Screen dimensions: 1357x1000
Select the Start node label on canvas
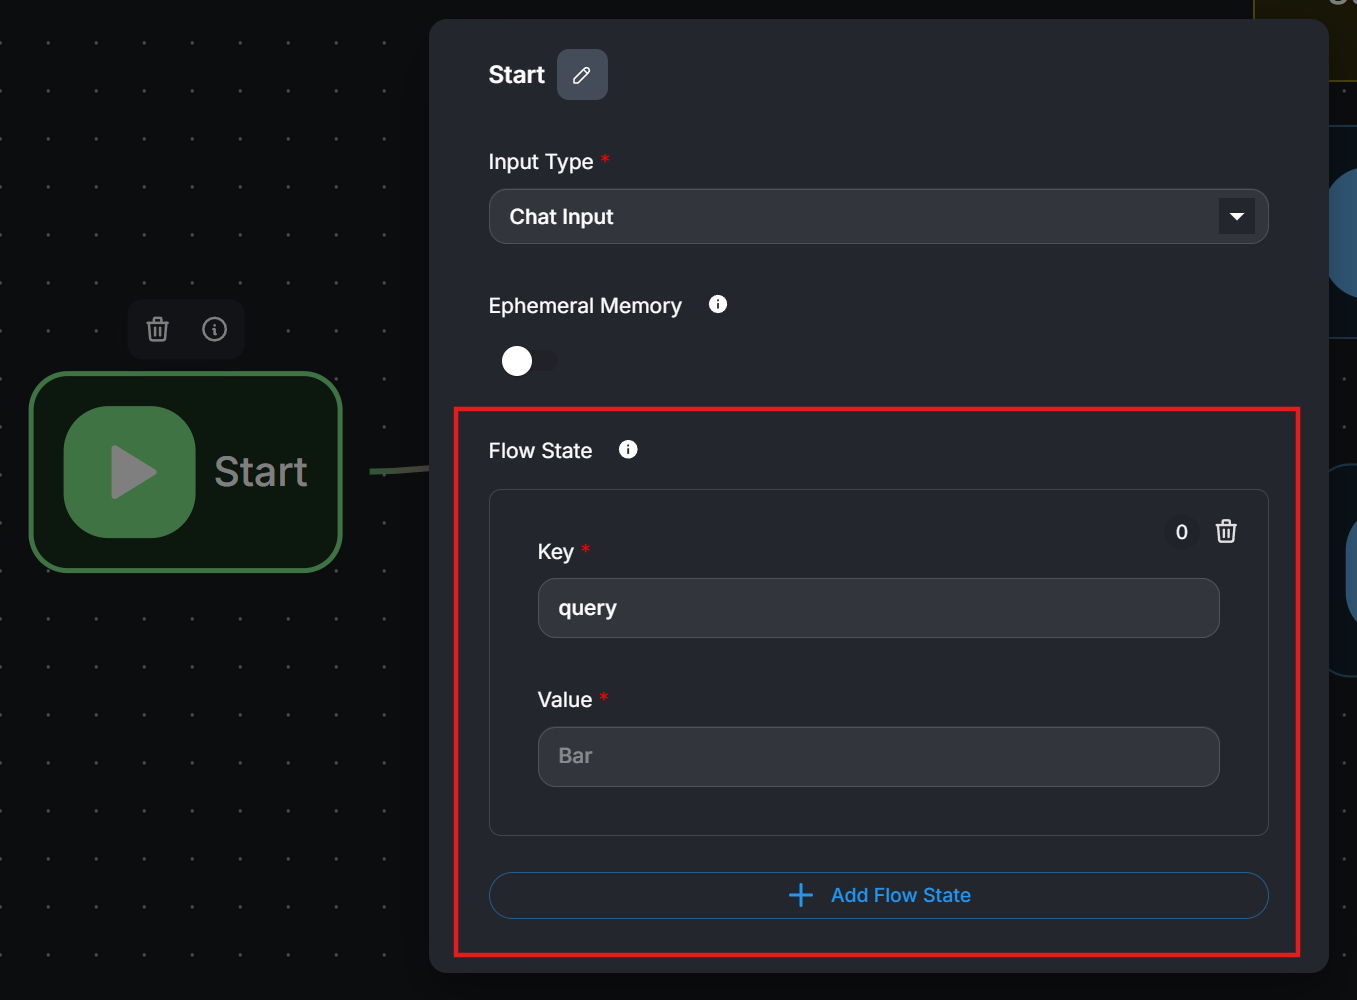pos(261,472)
